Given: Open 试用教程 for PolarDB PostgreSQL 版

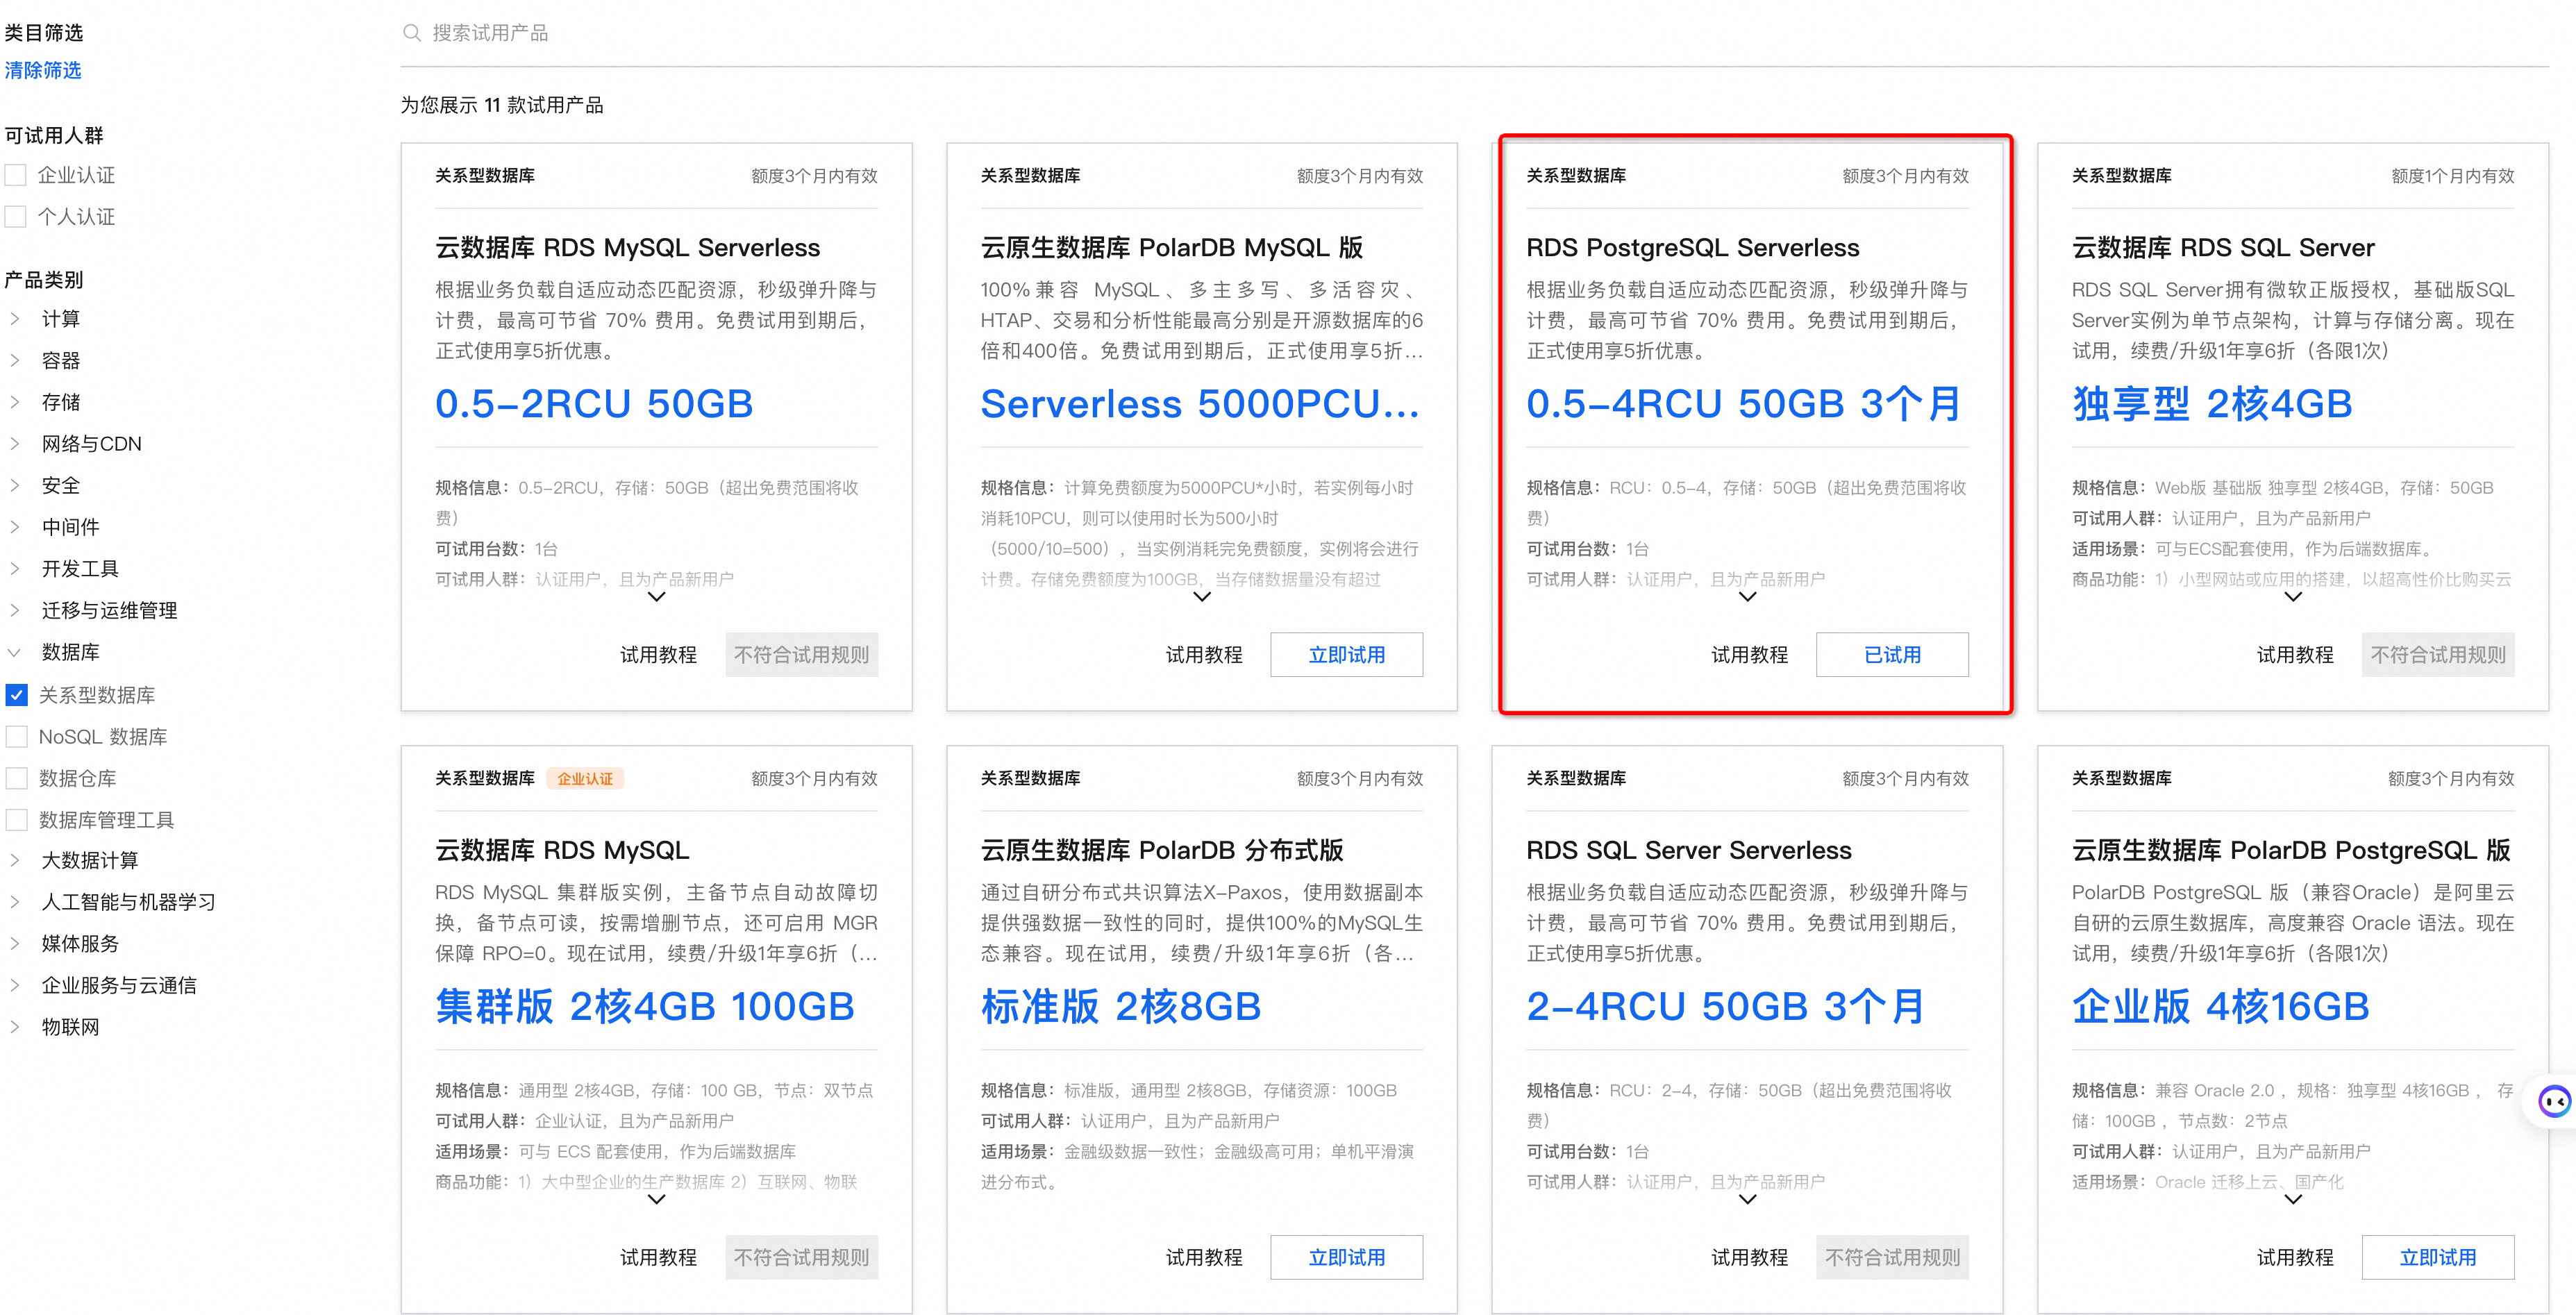Looking at the screenshot, I should pyautogui.click(x=2295, y=1257).
